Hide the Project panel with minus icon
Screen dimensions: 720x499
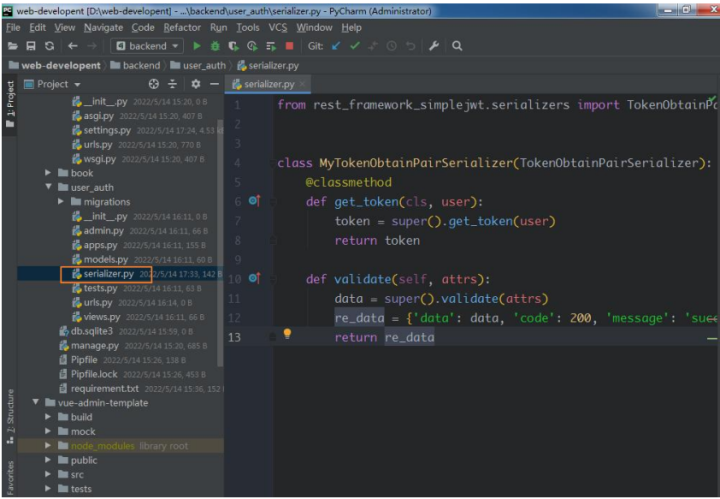[x=214, y=84]
